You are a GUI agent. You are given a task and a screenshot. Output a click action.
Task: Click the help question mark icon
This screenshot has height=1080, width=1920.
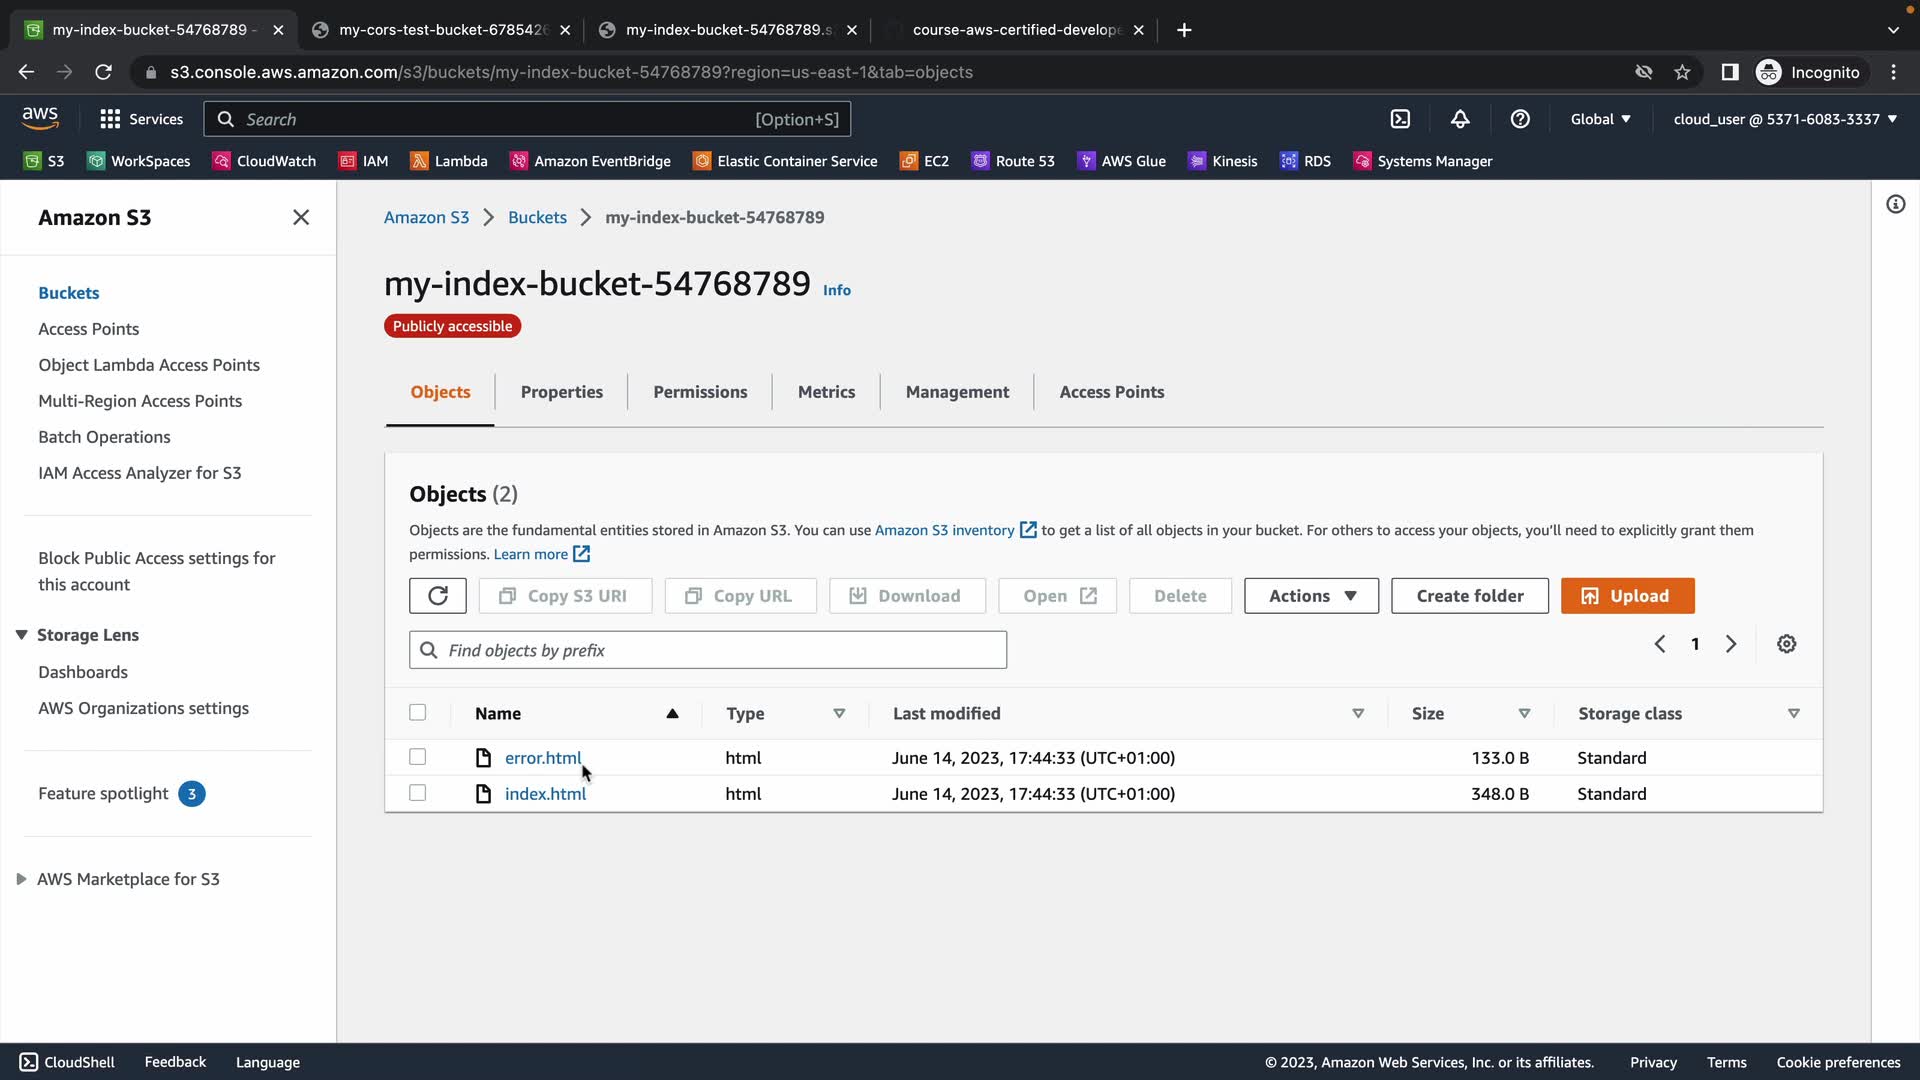point(1520,119)
